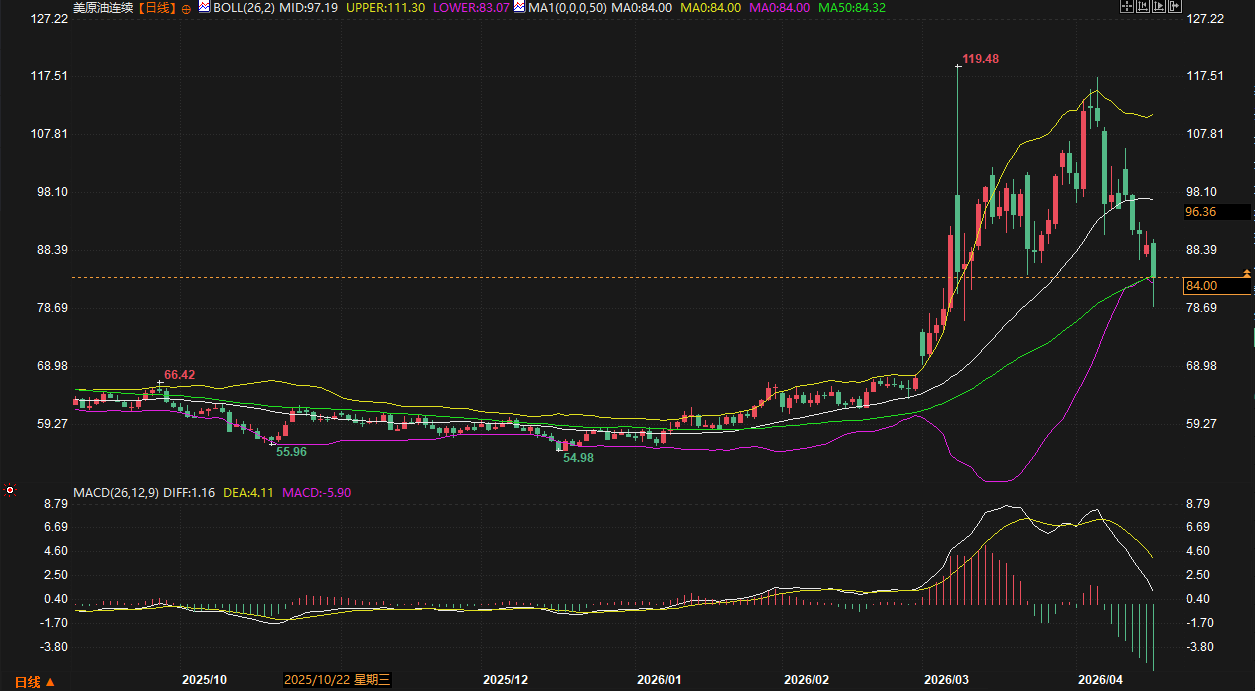Click the 54.98 low price label
This screenshot has height=691, width=1255.
pyautogui.click(x=578, y=457)
